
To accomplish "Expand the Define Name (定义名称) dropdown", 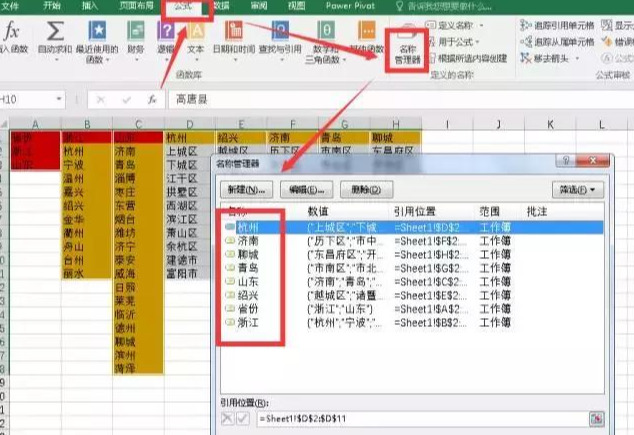I will (x=482, y=25).
